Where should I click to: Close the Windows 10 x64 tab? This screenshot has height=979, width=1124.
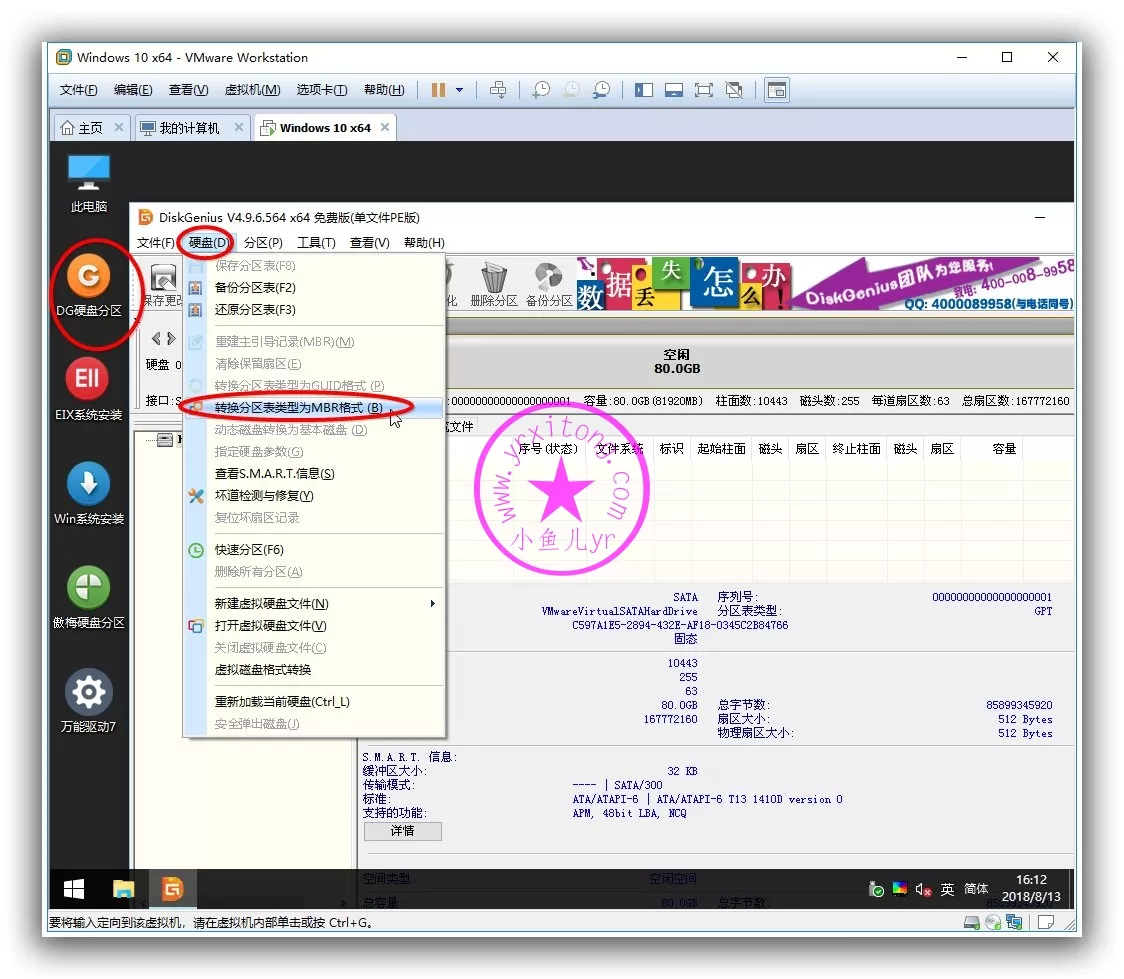[385, 127]
